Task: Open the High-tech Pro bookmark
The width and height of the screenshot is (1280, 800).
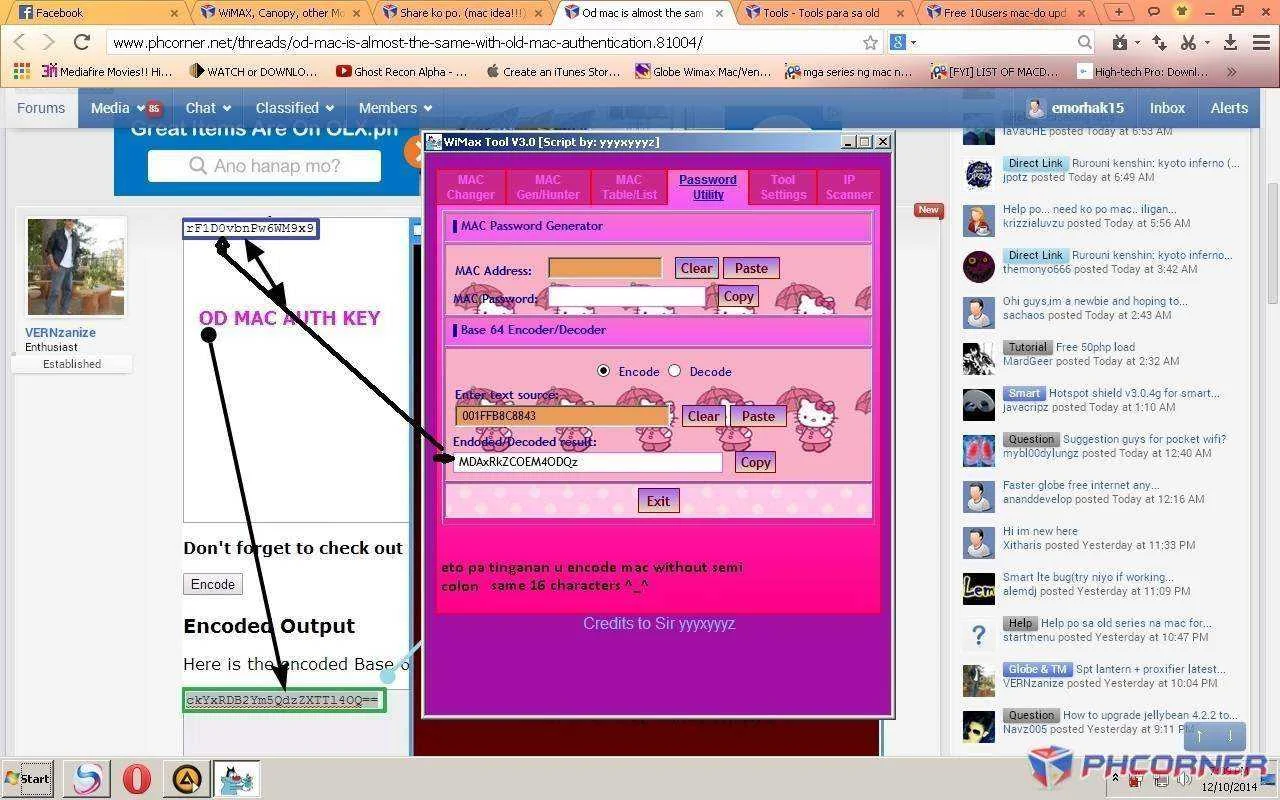Action: [1143, 72]
